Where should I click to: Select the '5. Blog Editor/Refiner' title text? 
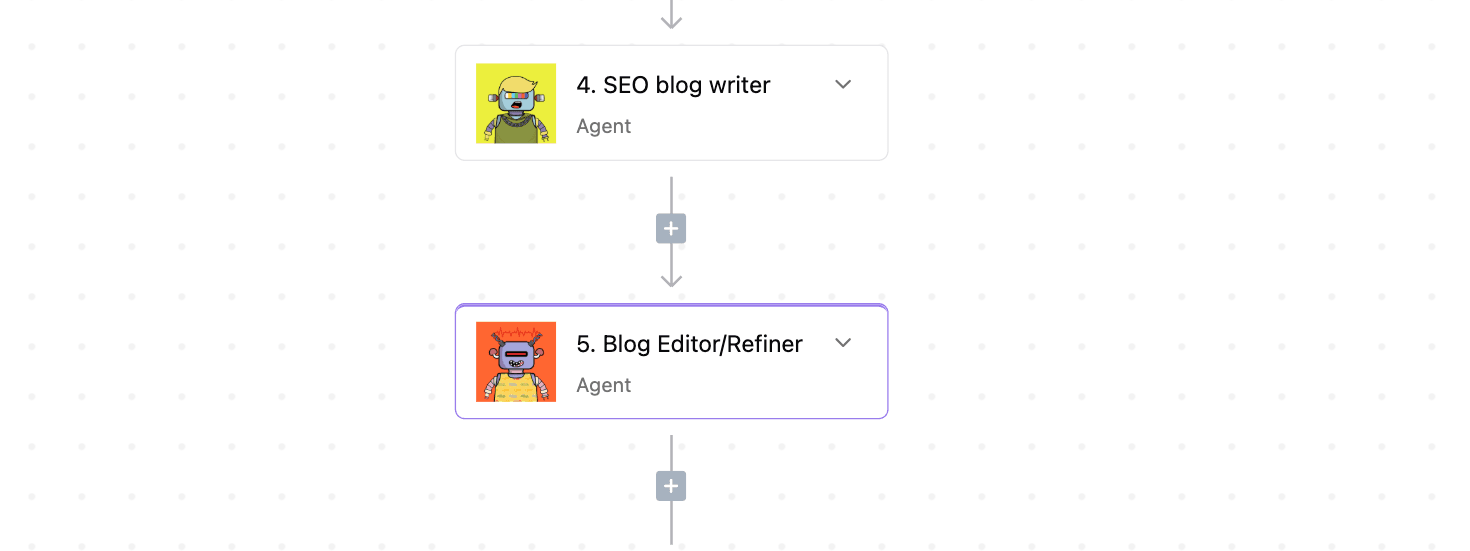click(689, 344)
